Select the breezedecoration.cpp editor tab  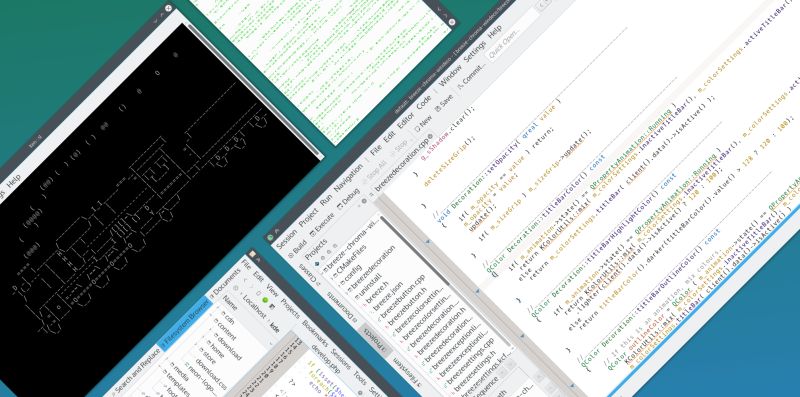coord(402,164)
